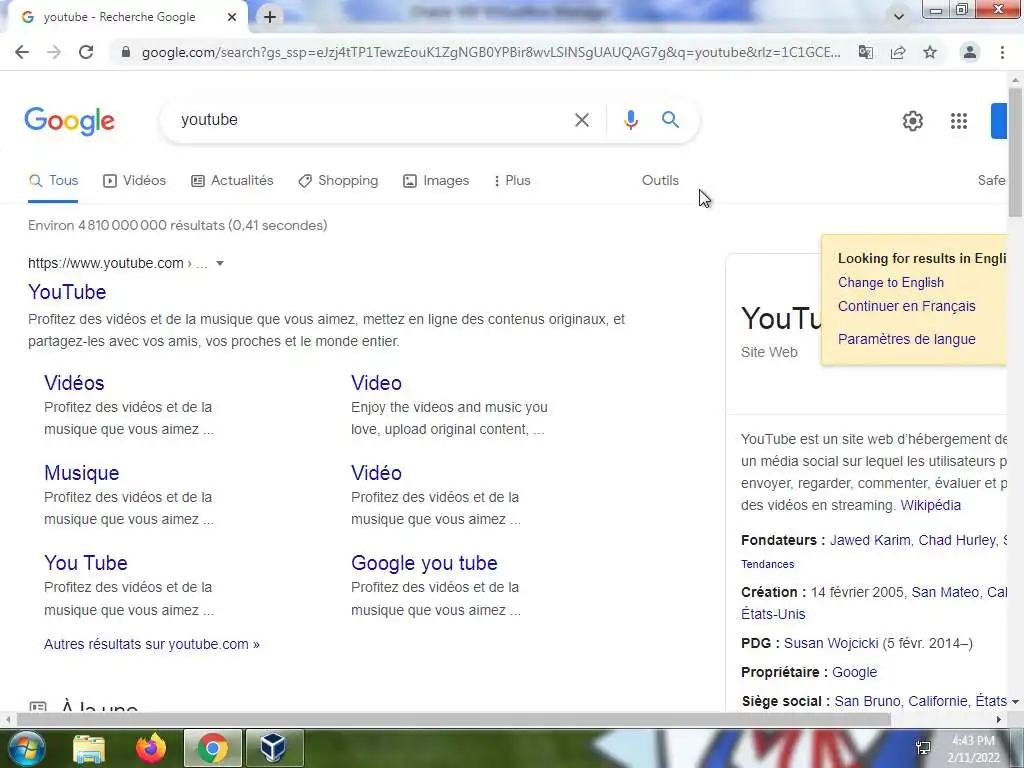This screenshot has width=1024, height=768.
Task: Open new tab with plus button
Action: [x=270, y=17]
